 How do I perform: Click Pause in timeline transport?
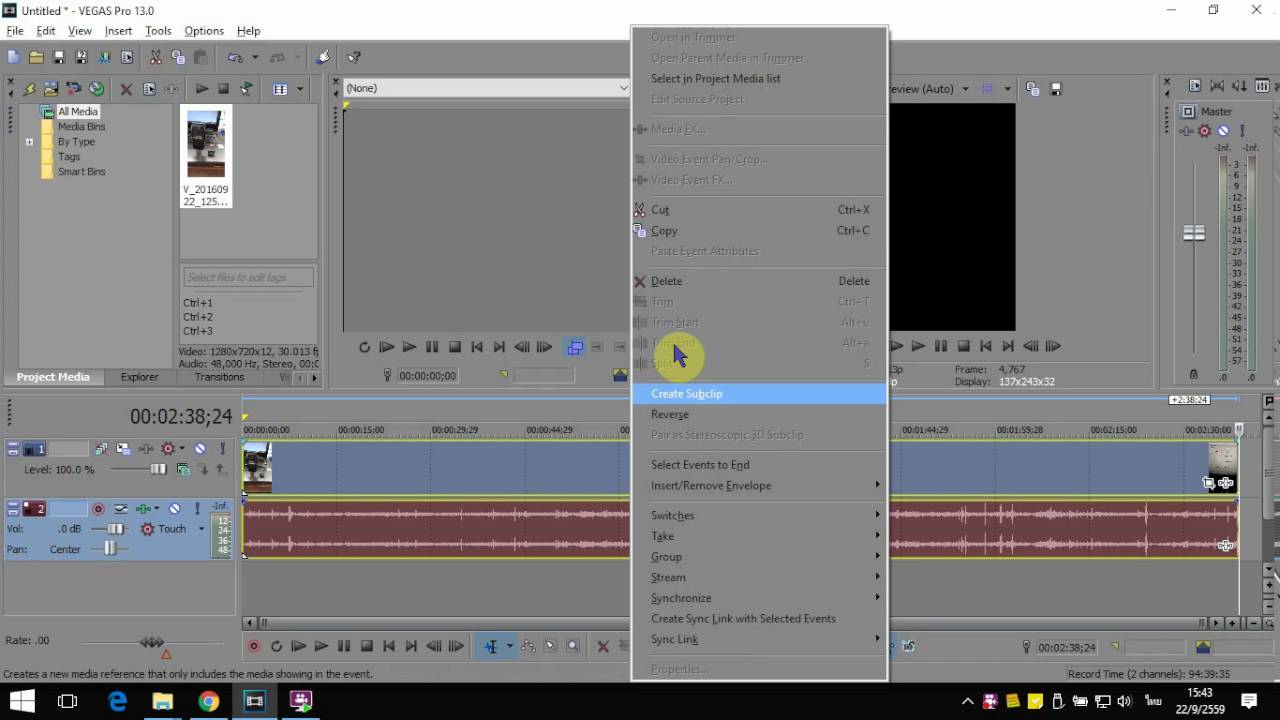344,647
